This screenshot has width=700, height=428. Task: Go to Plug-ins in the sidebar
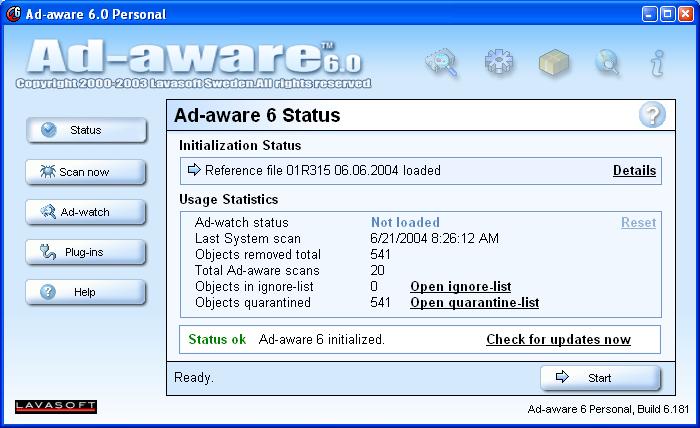(x=86, y=253)
